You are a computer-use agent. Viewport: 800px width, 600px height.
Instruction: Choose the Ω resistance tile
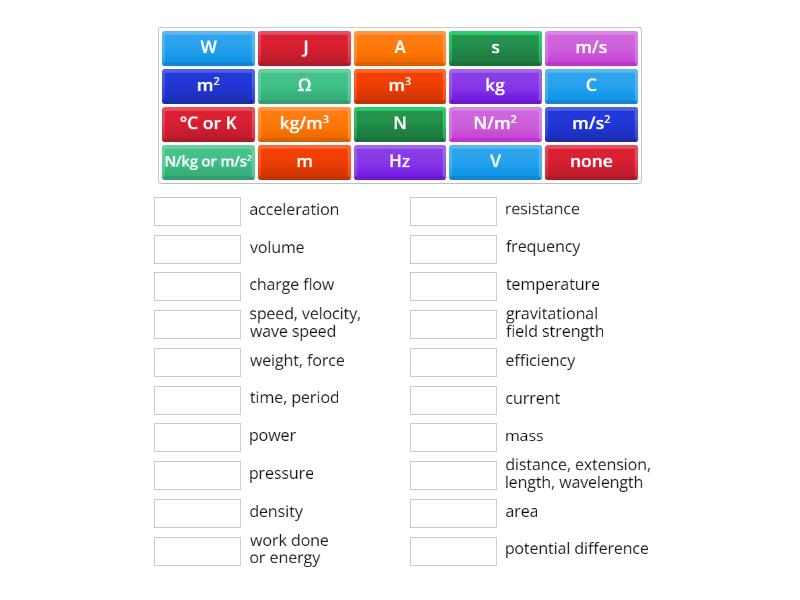click(x=303, y=85)
